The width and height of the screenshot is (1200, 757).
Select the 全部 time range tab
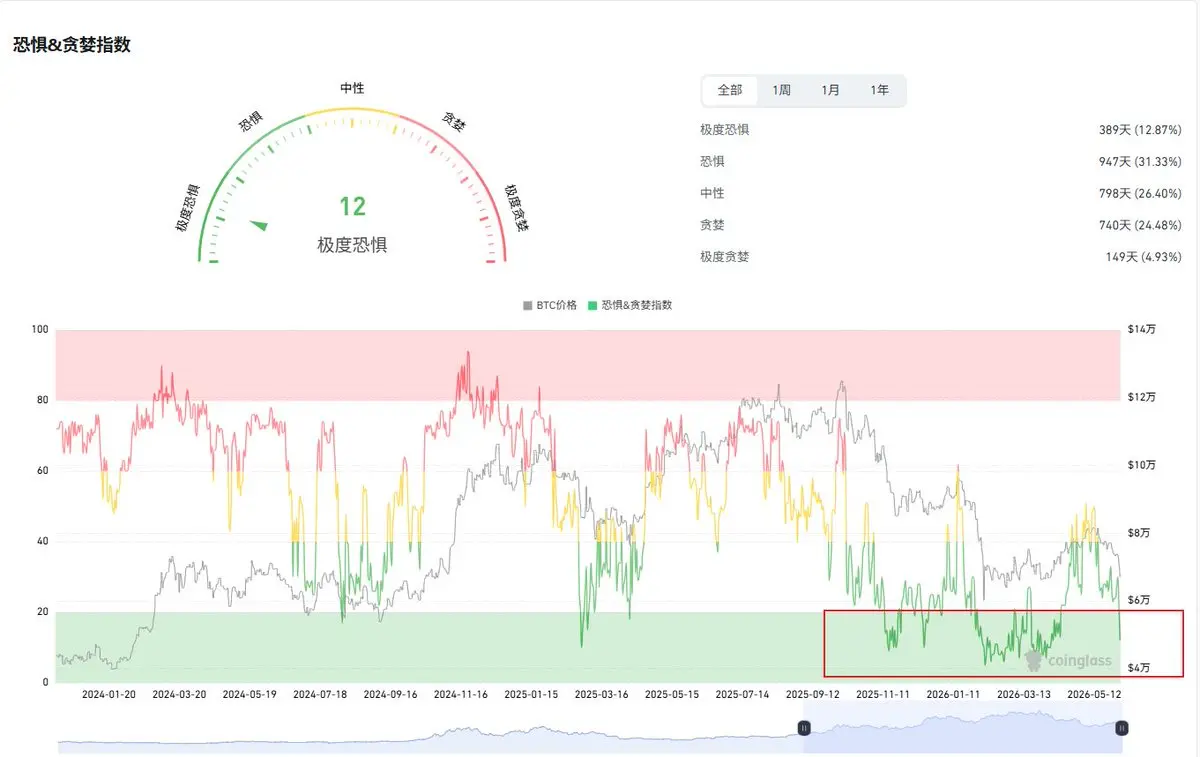point(730,90)
